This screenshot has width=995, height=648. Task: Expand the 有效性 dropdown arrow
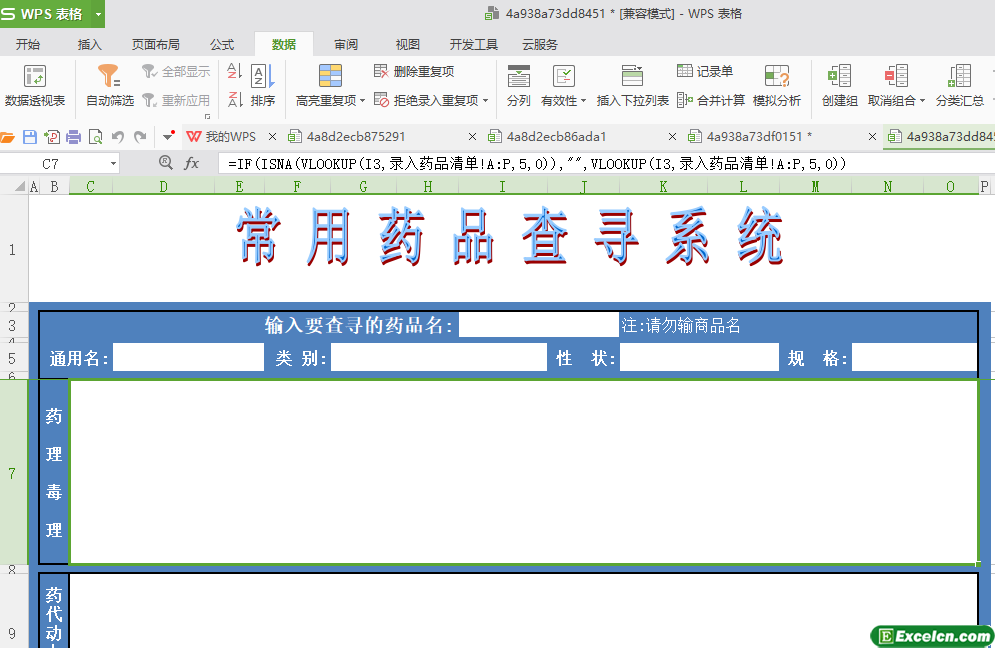pos(583,101)
